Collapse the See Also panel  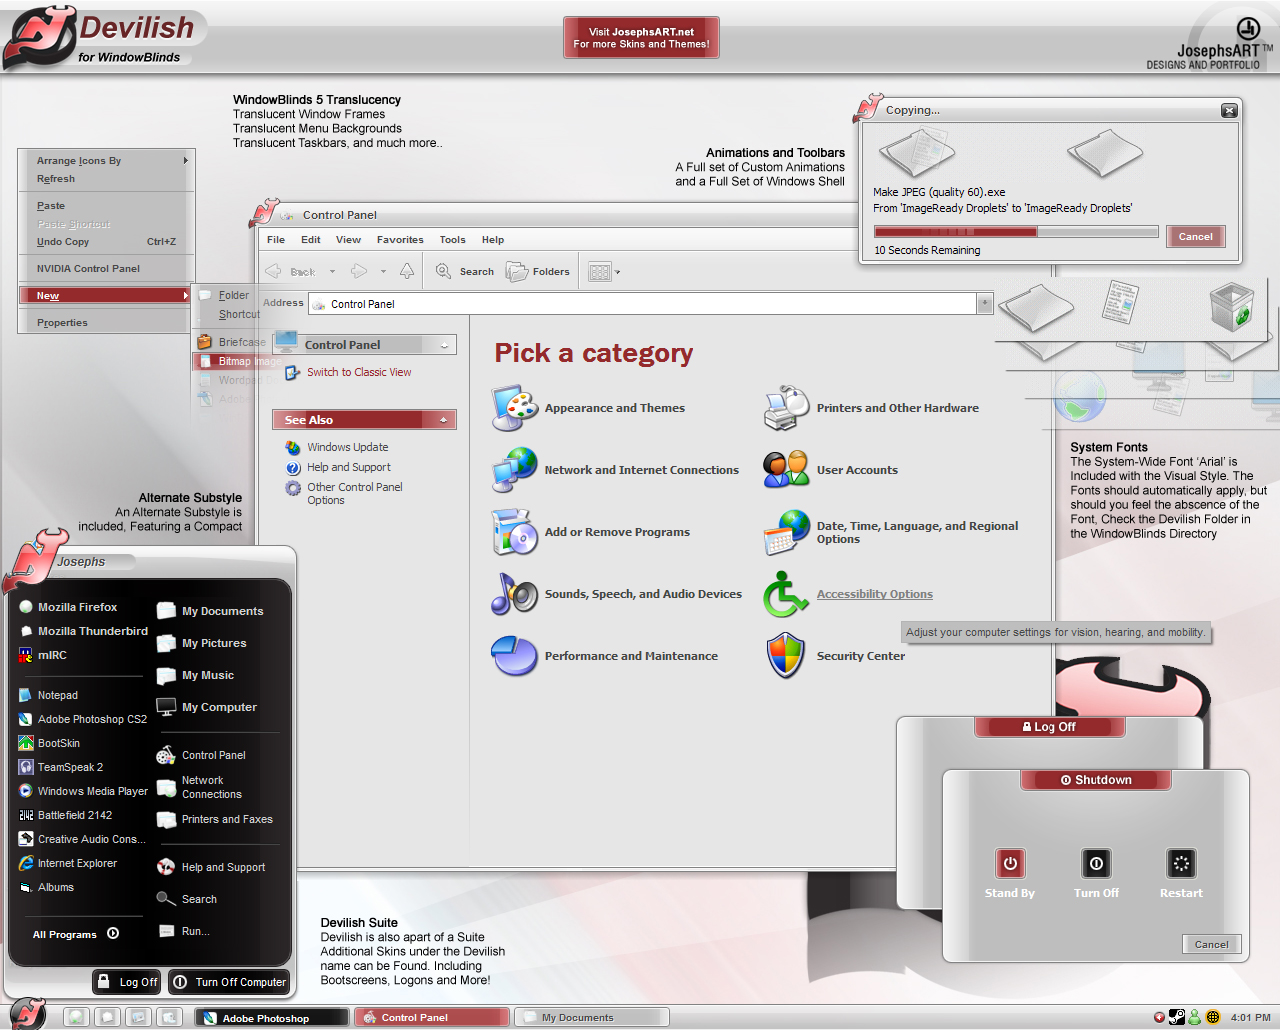pos(444,420)
